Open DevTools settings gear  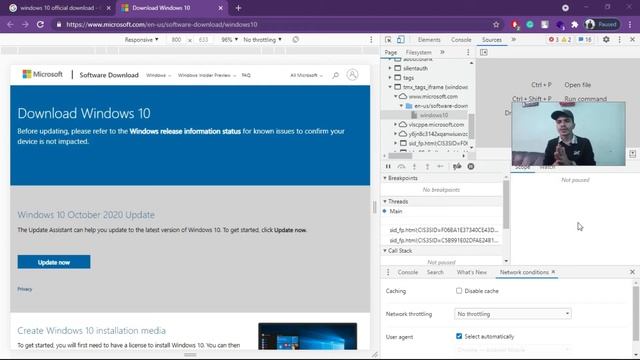606,40
